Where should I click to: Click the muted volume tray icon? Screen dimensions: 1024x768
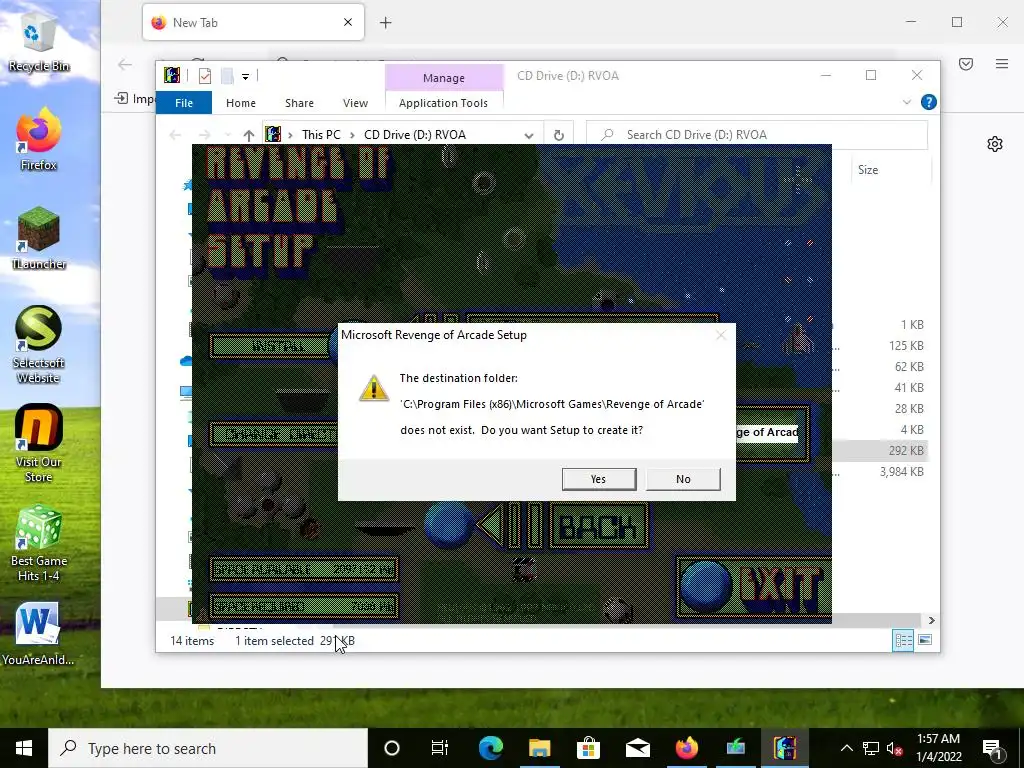[894, 748]
